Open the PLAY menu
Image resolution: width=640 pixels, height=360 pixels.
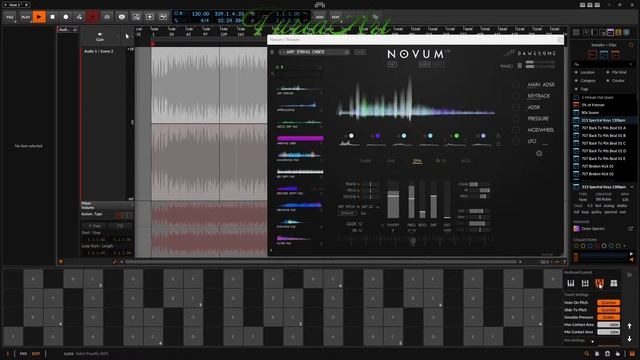[x=25, y=17]
